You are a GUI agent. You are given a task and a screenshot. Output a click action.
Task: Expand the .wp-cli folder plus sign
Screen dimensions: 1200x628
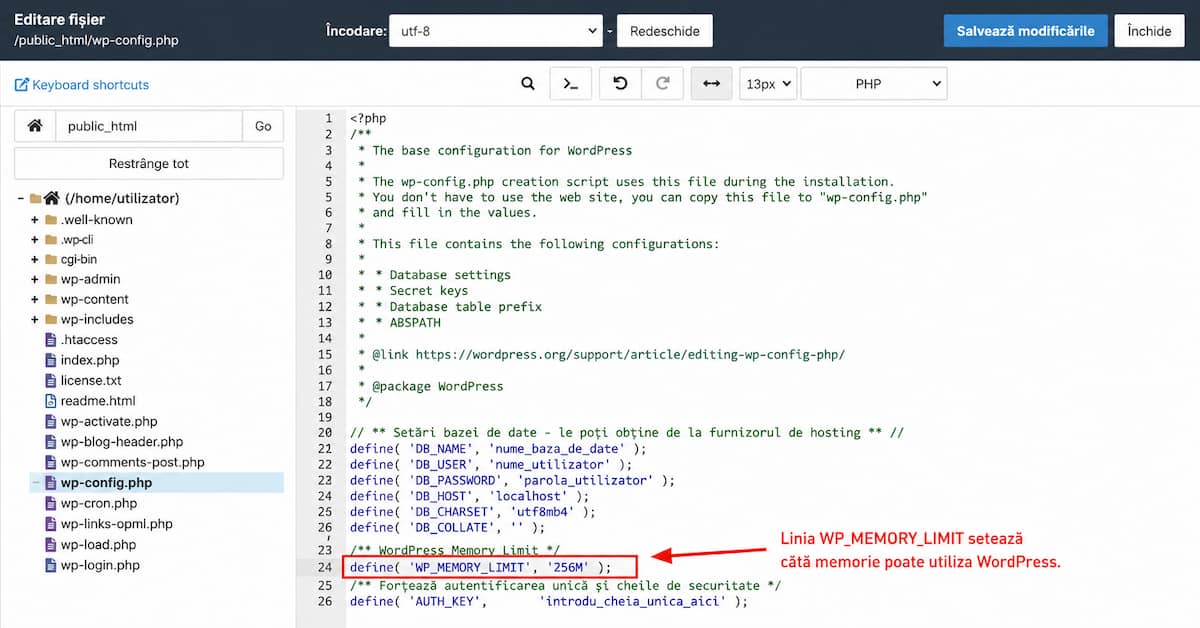[35, 240]
